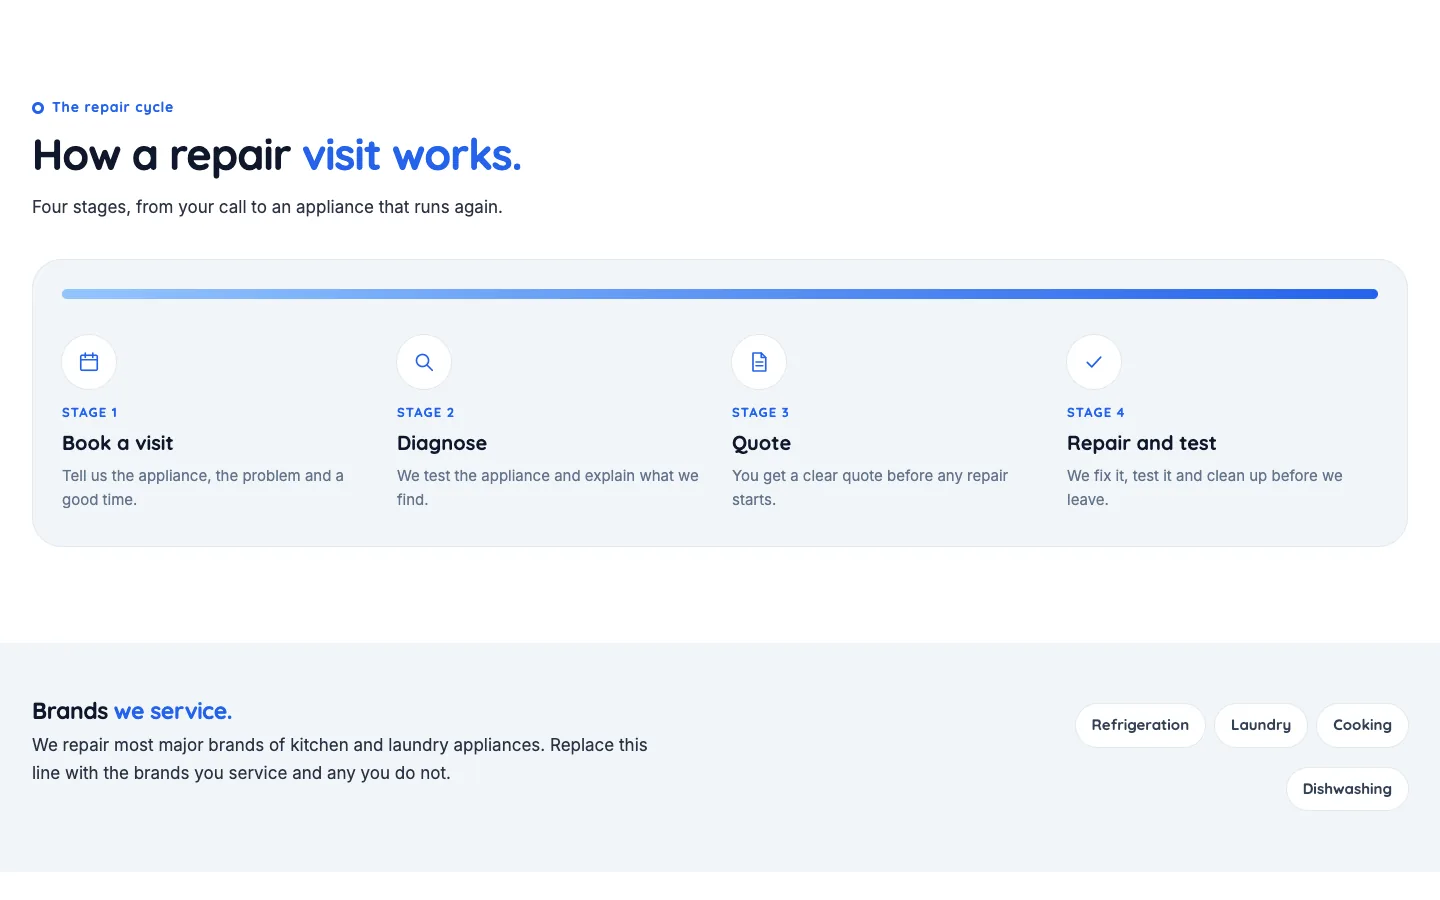Click the 'STAGE 1' label
Image resolution: width=1440 pixels, height=900 pixels.
[90, 412]
